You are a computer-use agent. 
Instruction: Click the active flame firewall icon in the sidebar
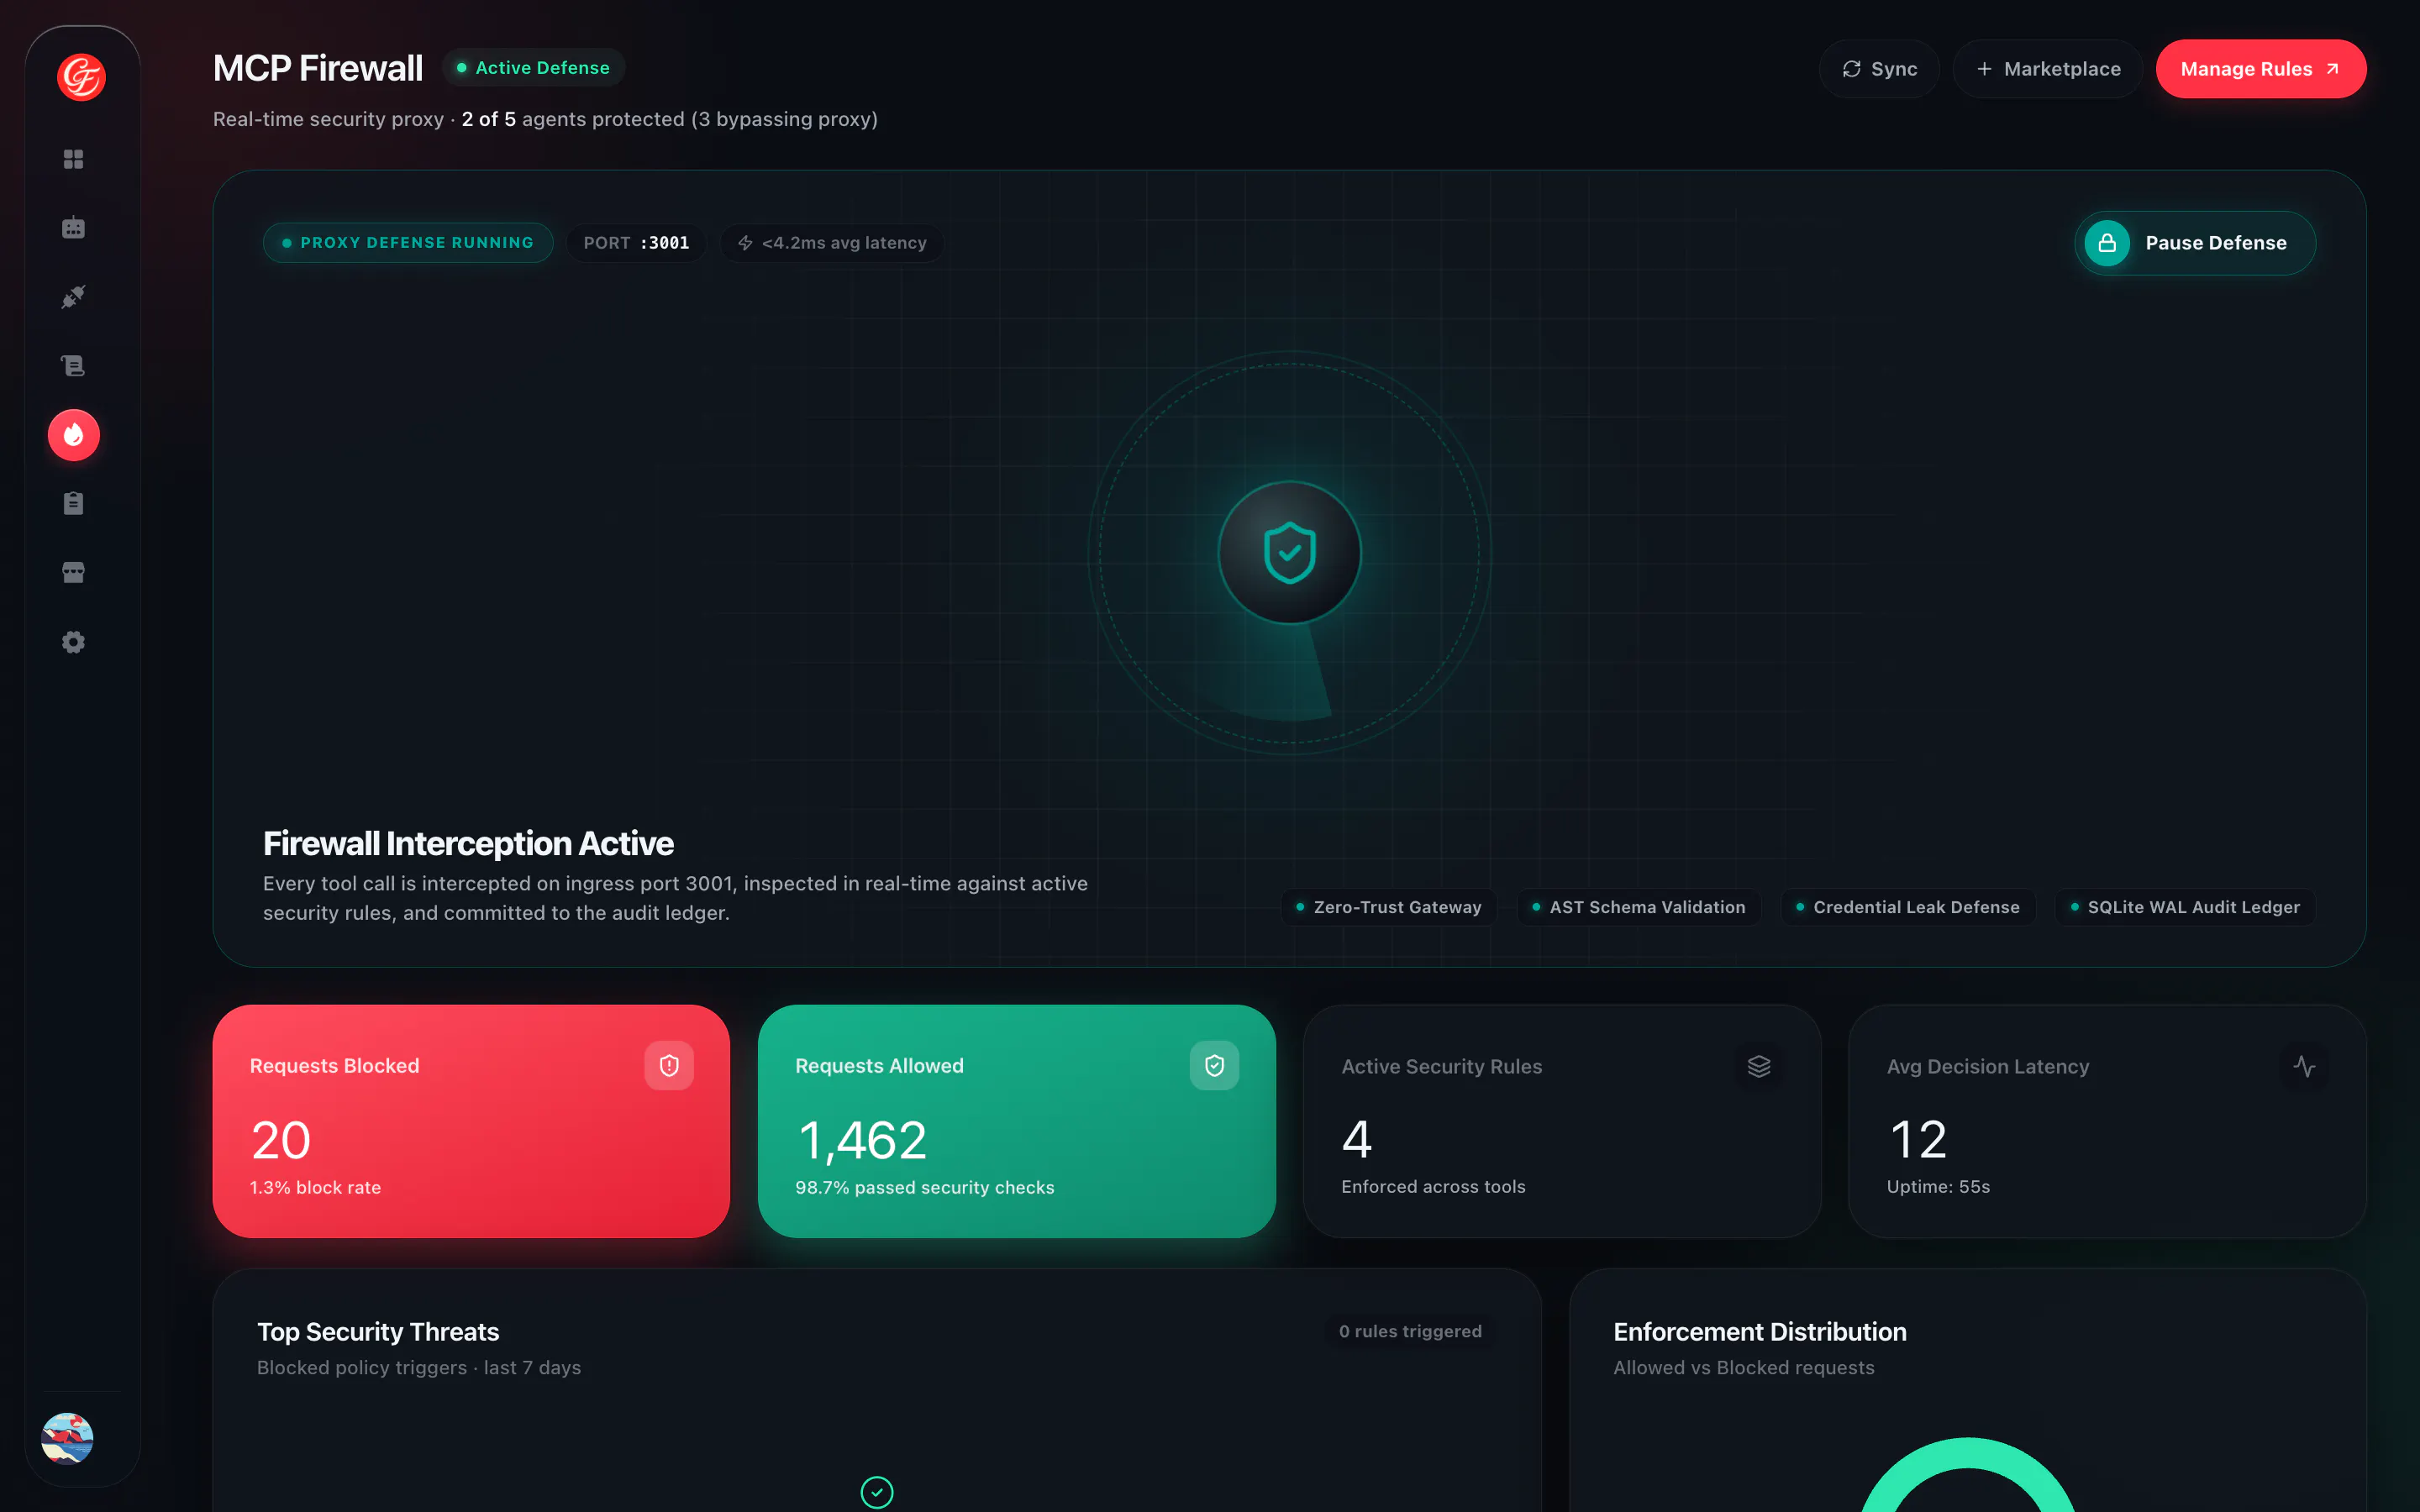[x=74, y=435]
